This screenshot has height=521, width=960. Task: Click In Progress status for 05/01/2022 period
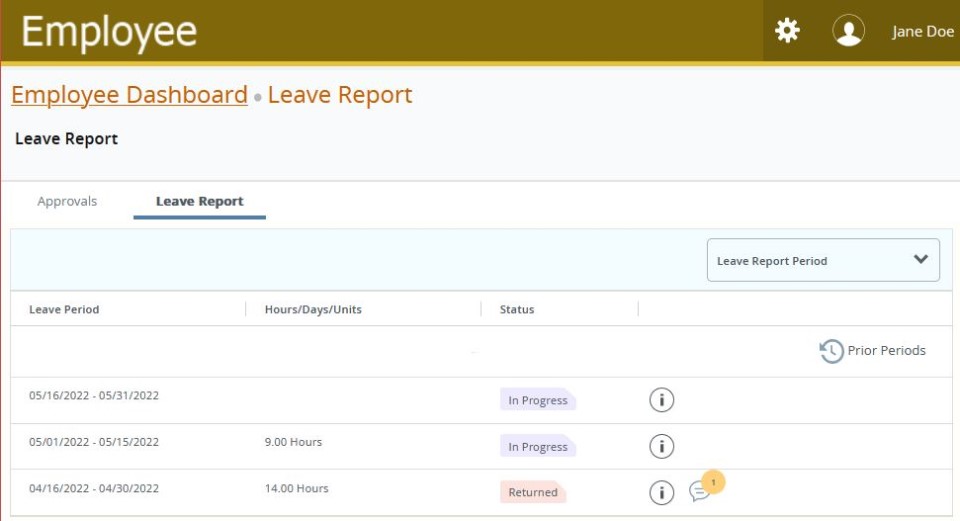click(537, 447)
